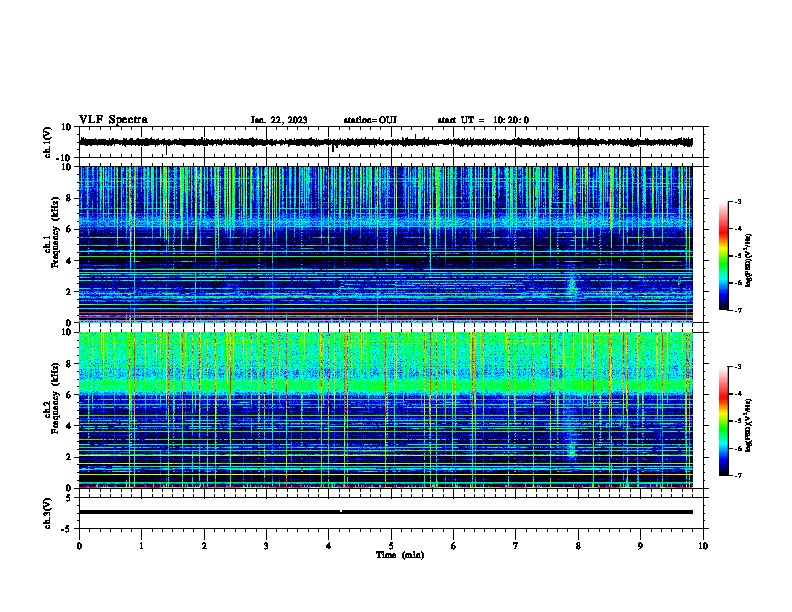The image size is (792, 612).
Task: Click the "VLF Spectra" plot title
Action: tap(113, 120)
